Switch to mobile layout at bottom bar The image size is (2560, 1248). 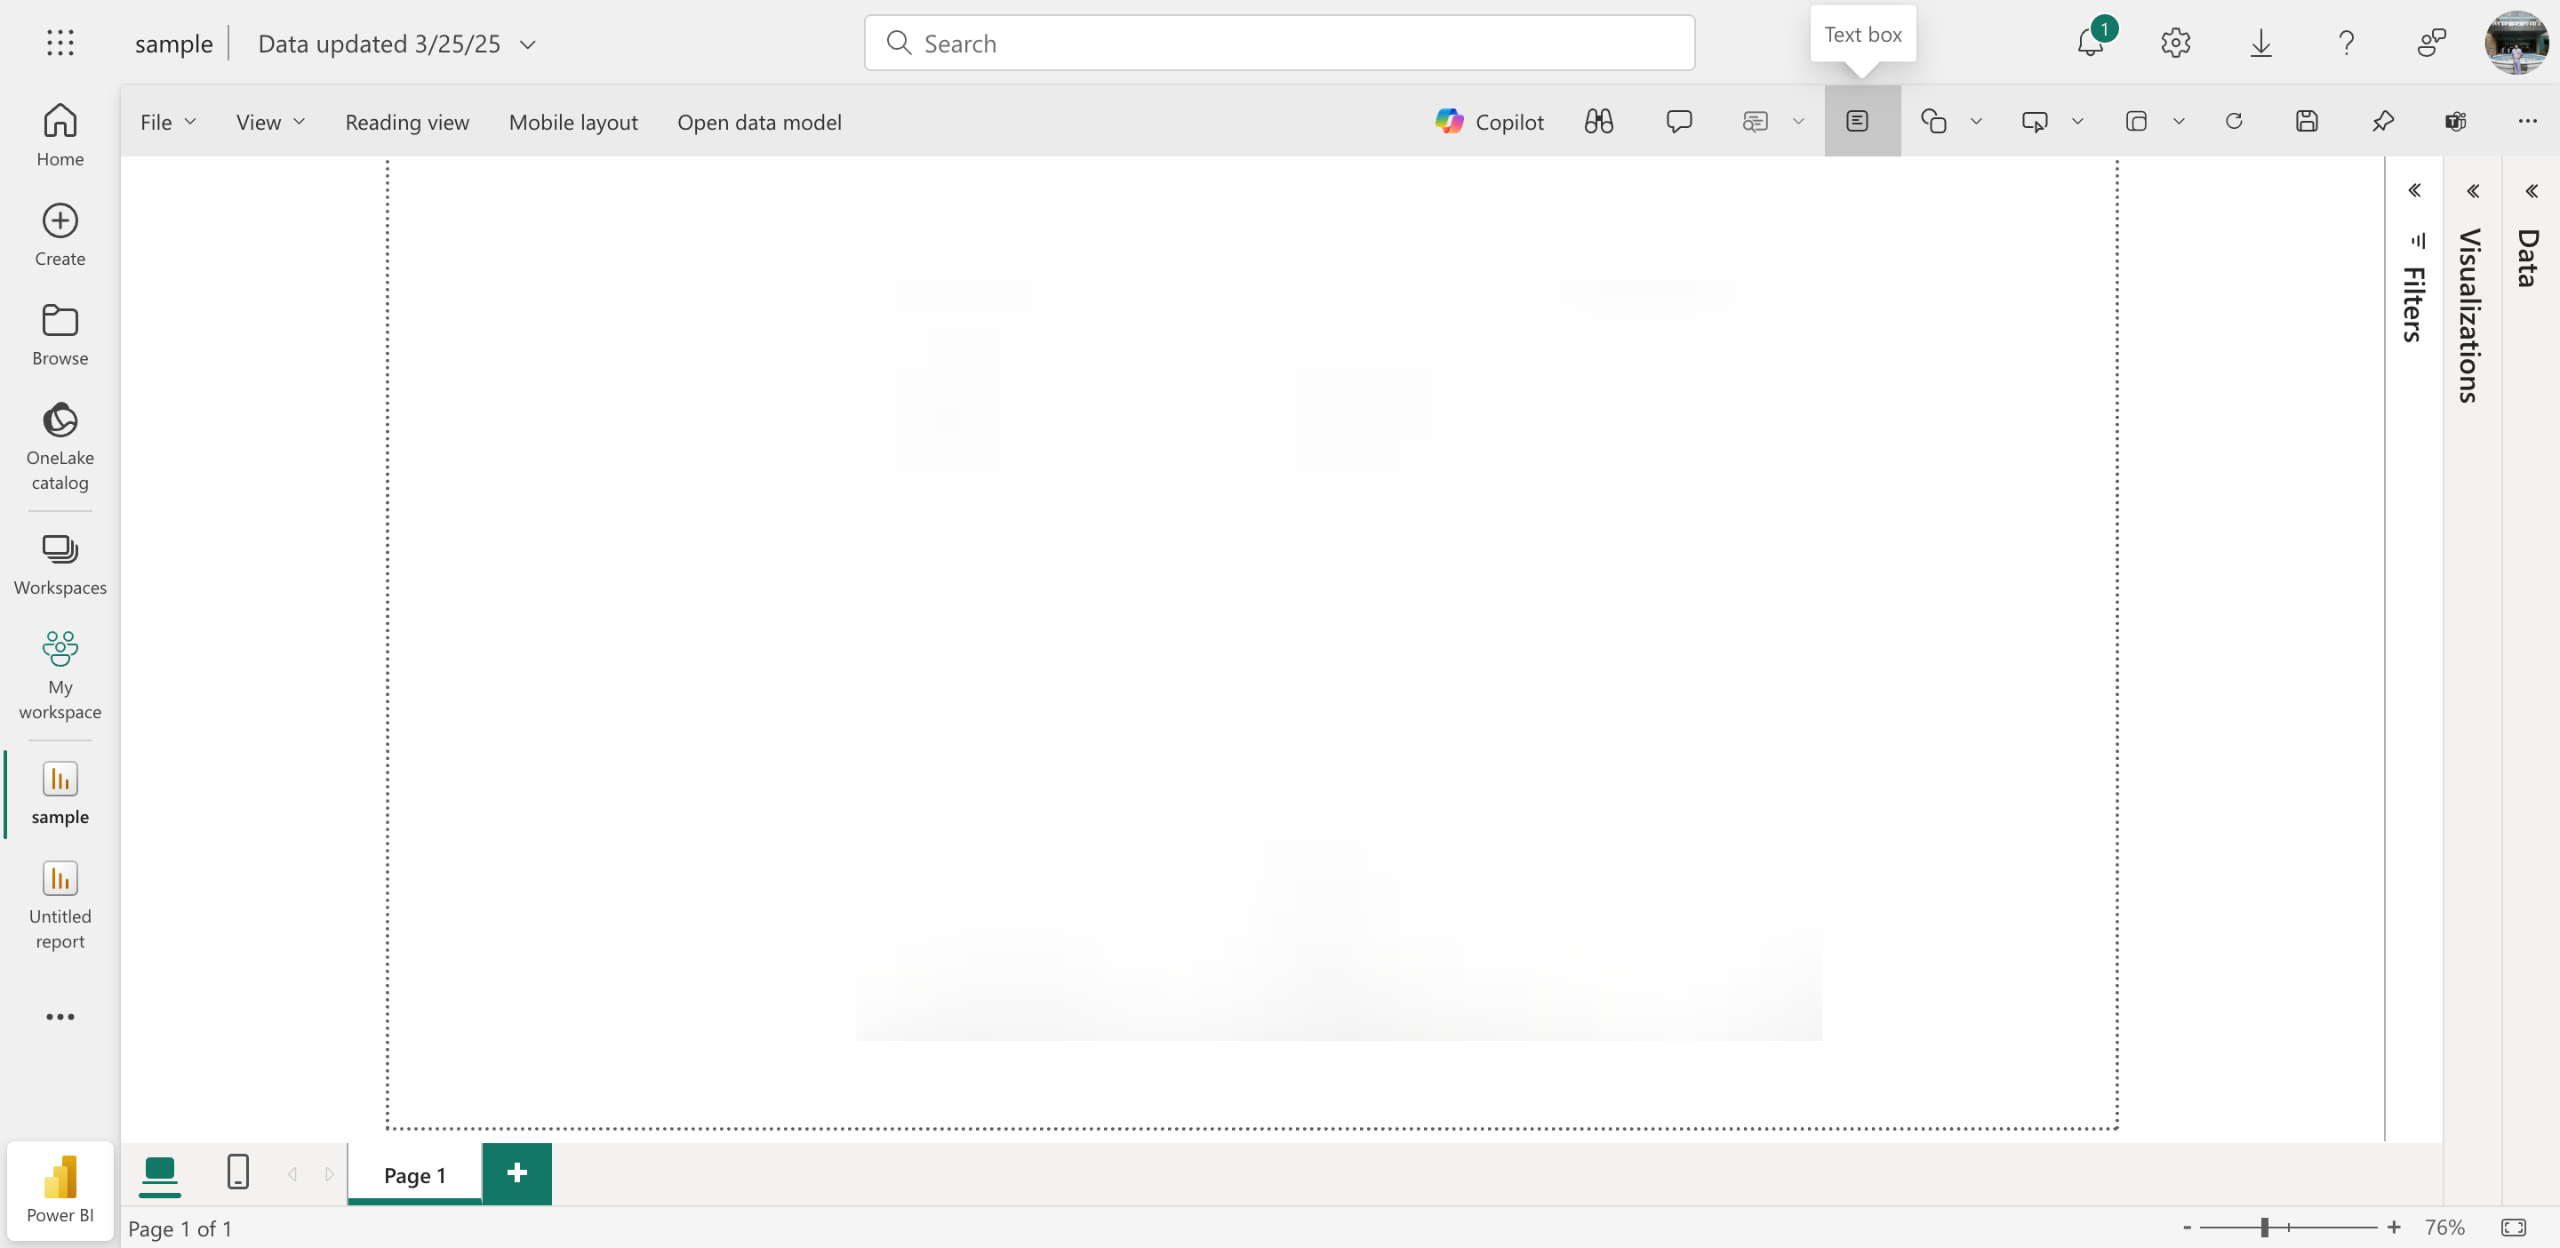click(237, 1172)
